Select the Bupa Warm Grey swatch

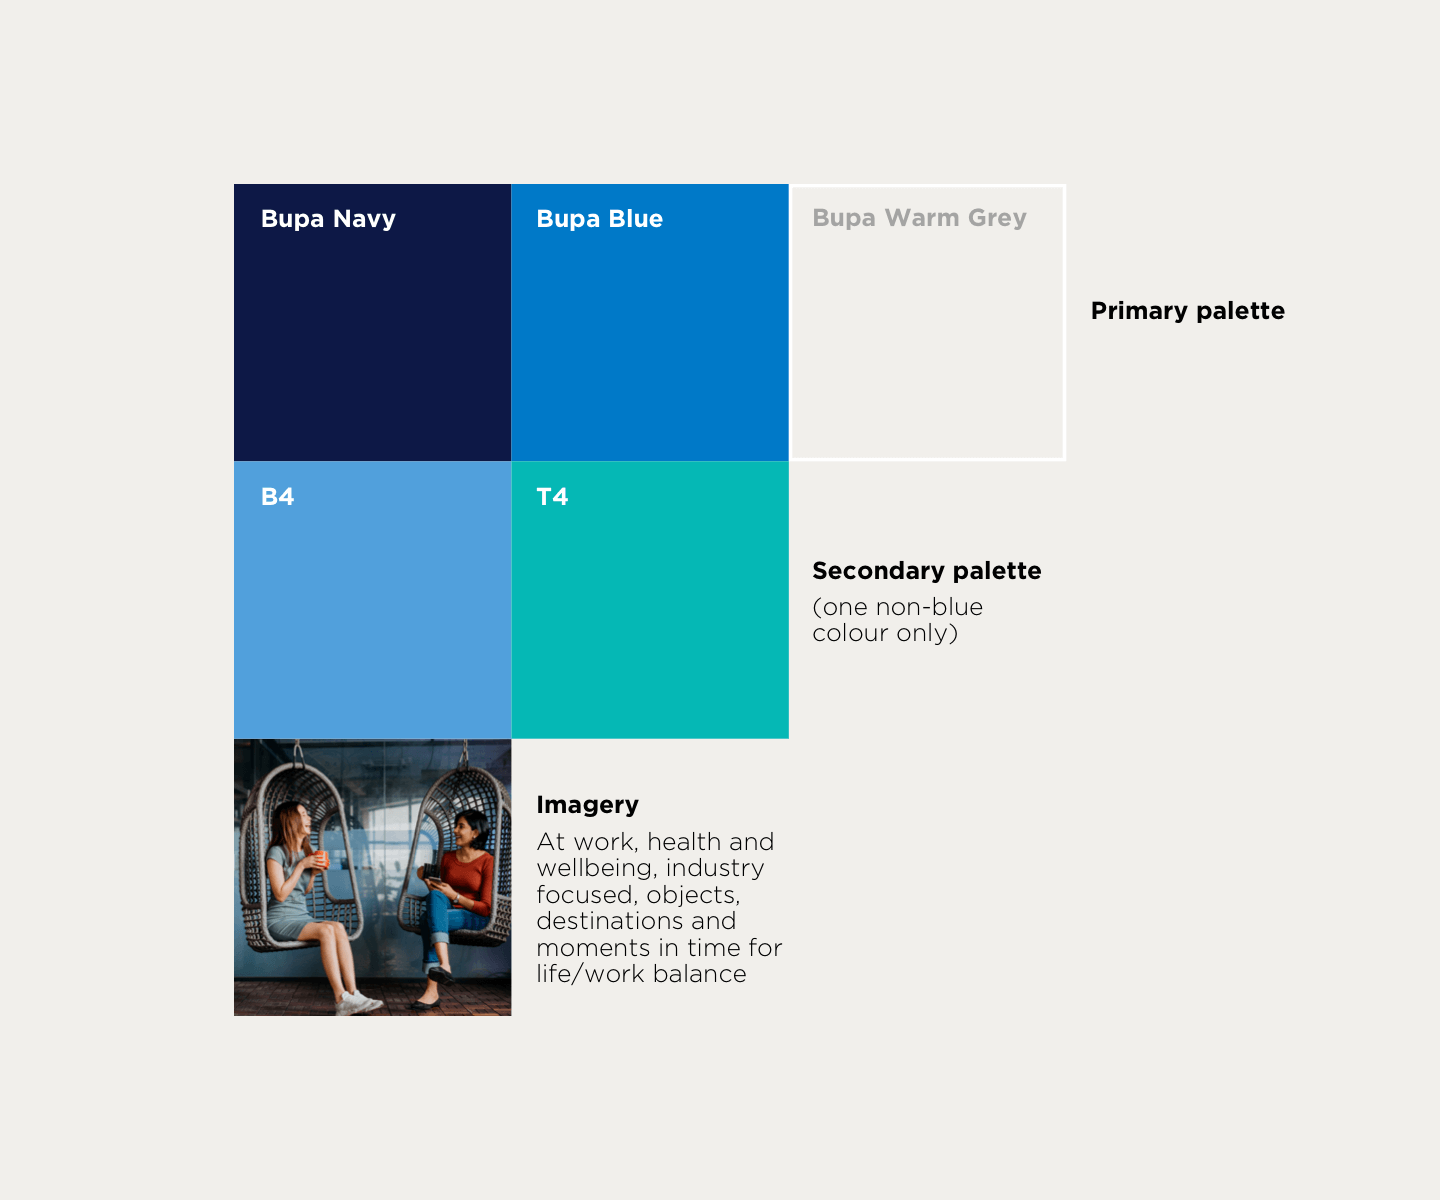(x=928, y=322)
